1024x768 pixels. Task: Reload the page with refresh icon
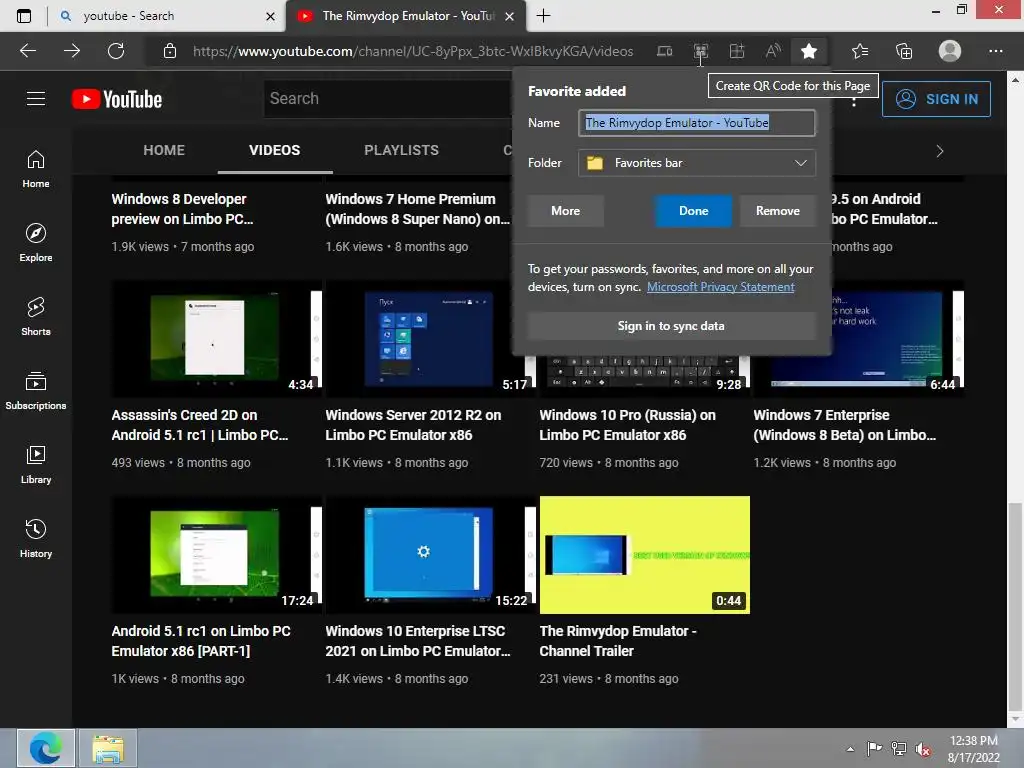[x=116, y=51]
